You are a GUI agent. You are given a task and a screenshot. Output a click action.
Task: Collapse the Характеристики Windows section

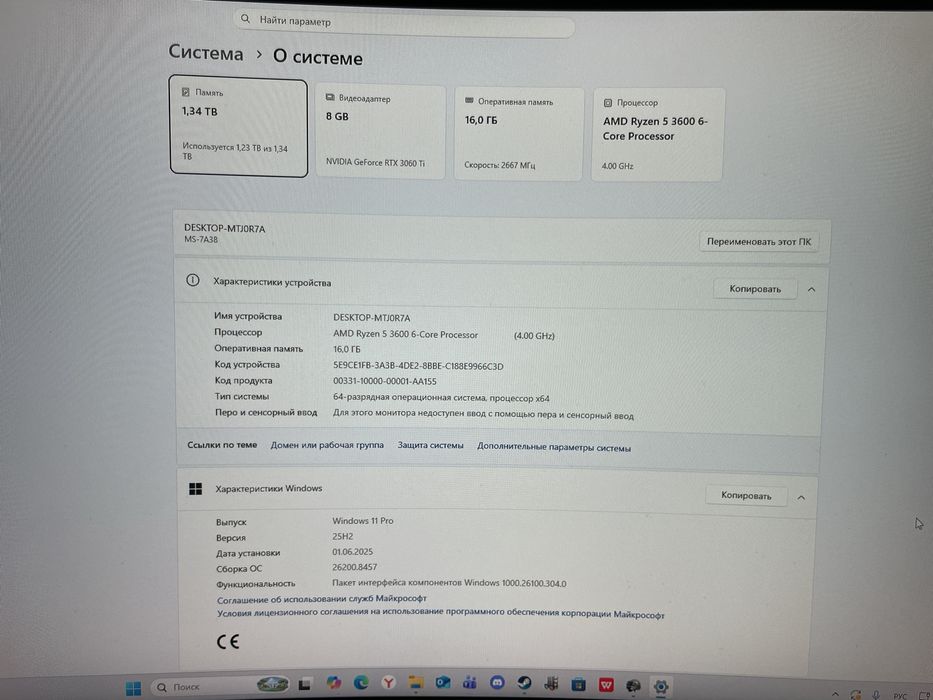coord(801,498)
